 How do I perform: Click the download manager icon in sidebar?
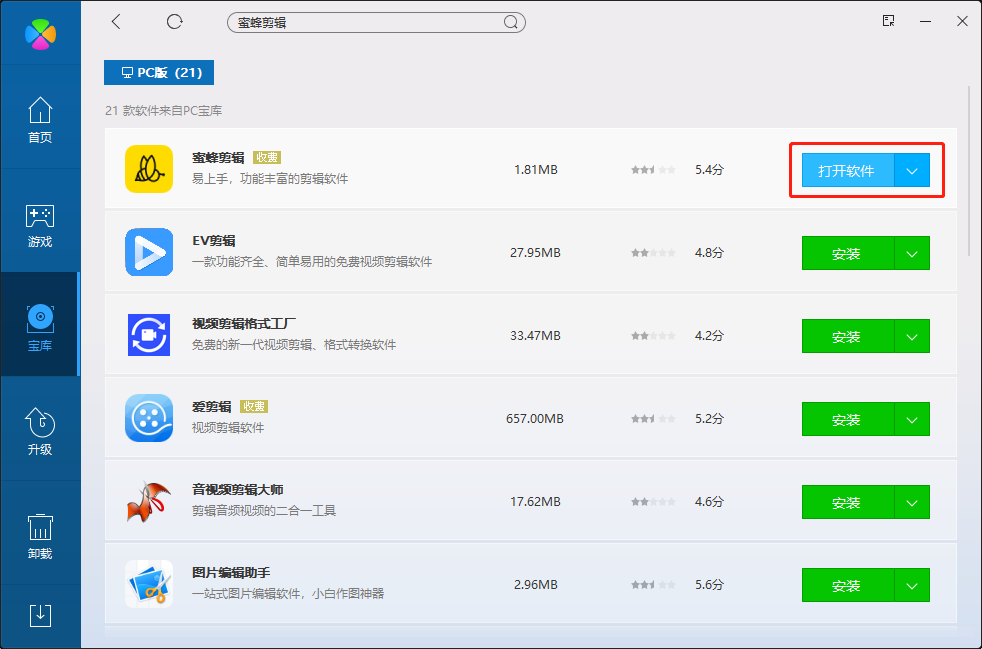pos(40,615)
